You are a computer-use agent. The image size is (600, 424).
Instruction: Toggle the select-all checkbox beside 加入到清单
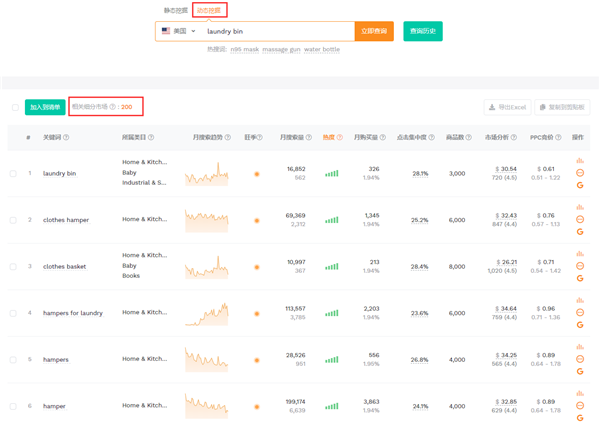pos(14,107)
